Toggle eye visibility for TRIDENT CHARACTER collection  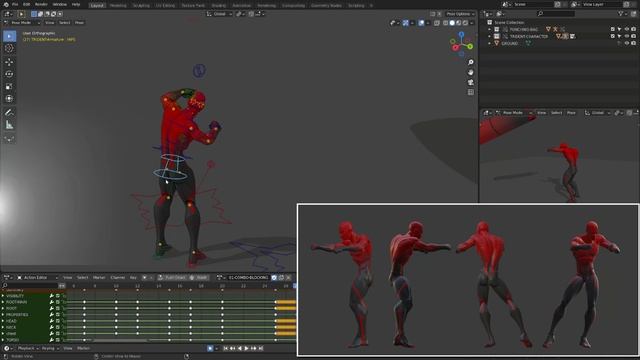click(x=627, y=36)
